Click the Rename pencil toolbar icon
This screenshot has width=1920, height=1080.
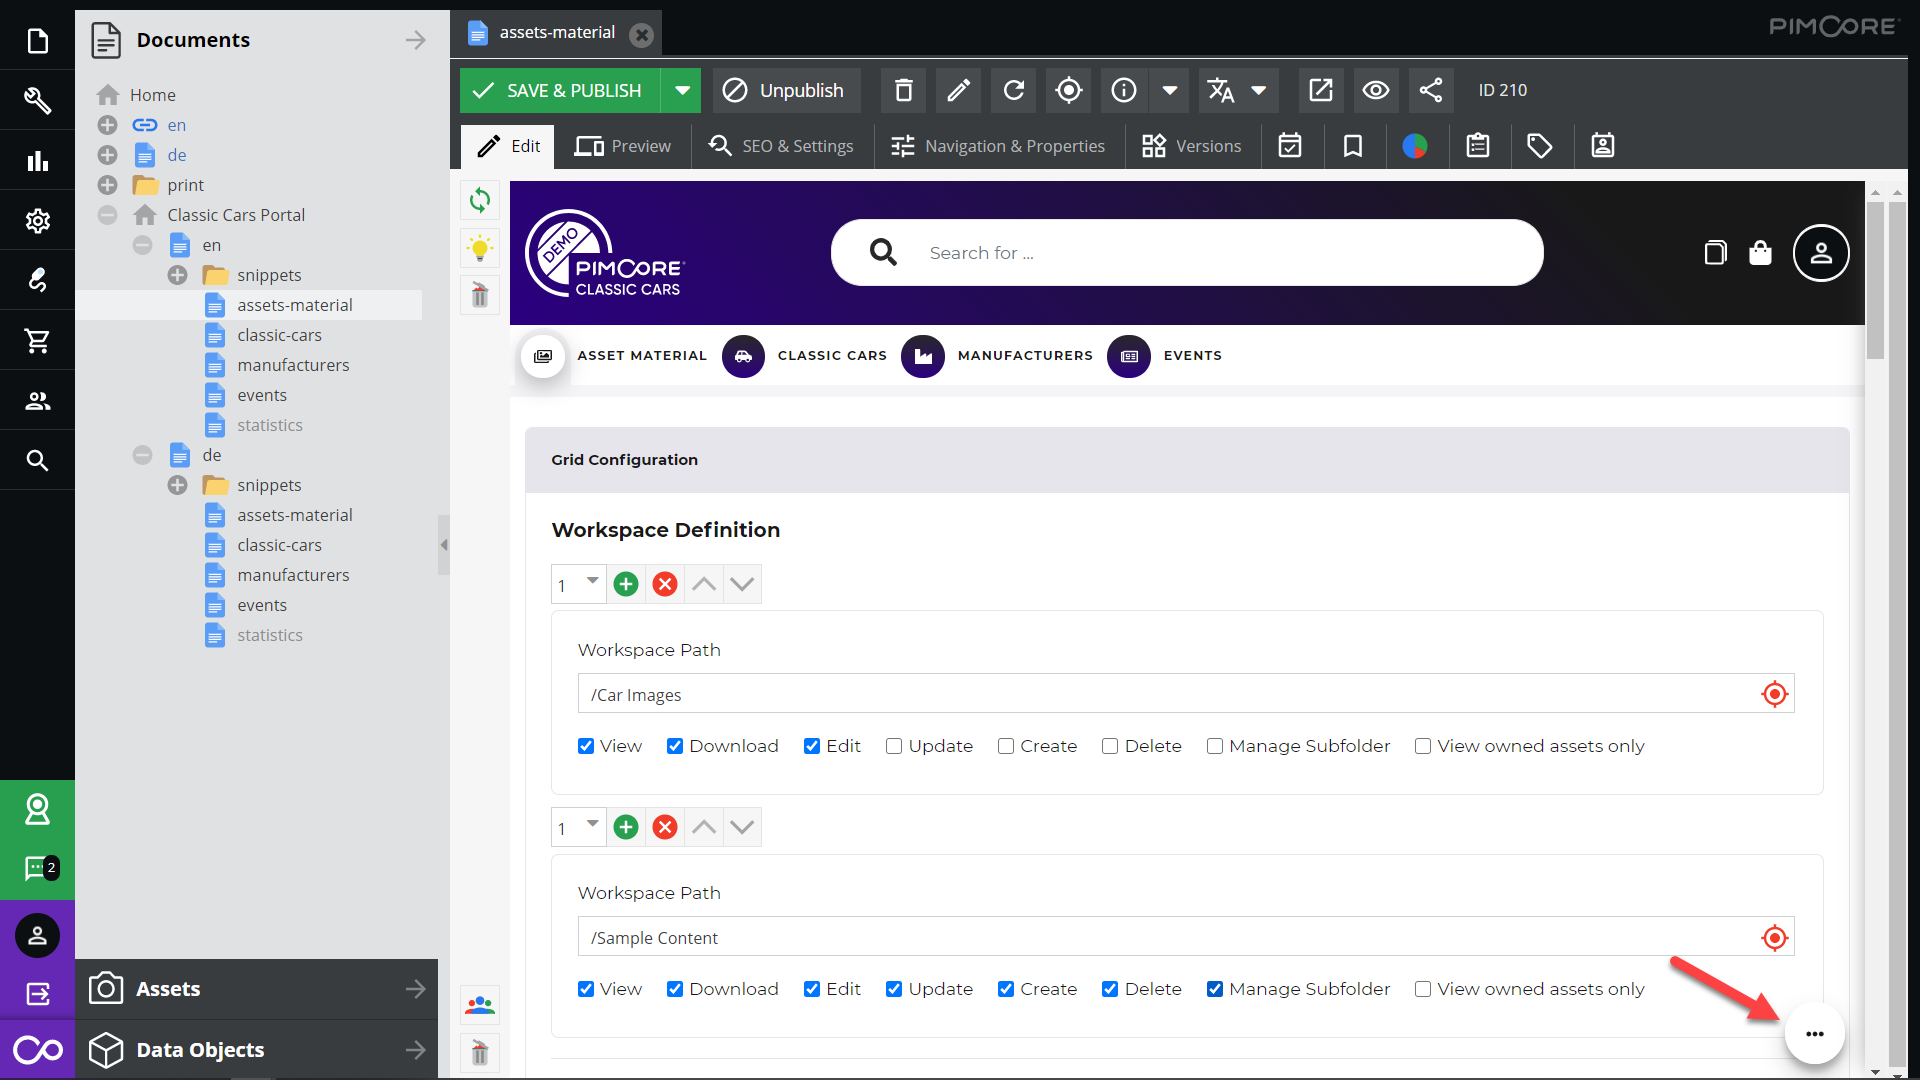coord(958,90)
